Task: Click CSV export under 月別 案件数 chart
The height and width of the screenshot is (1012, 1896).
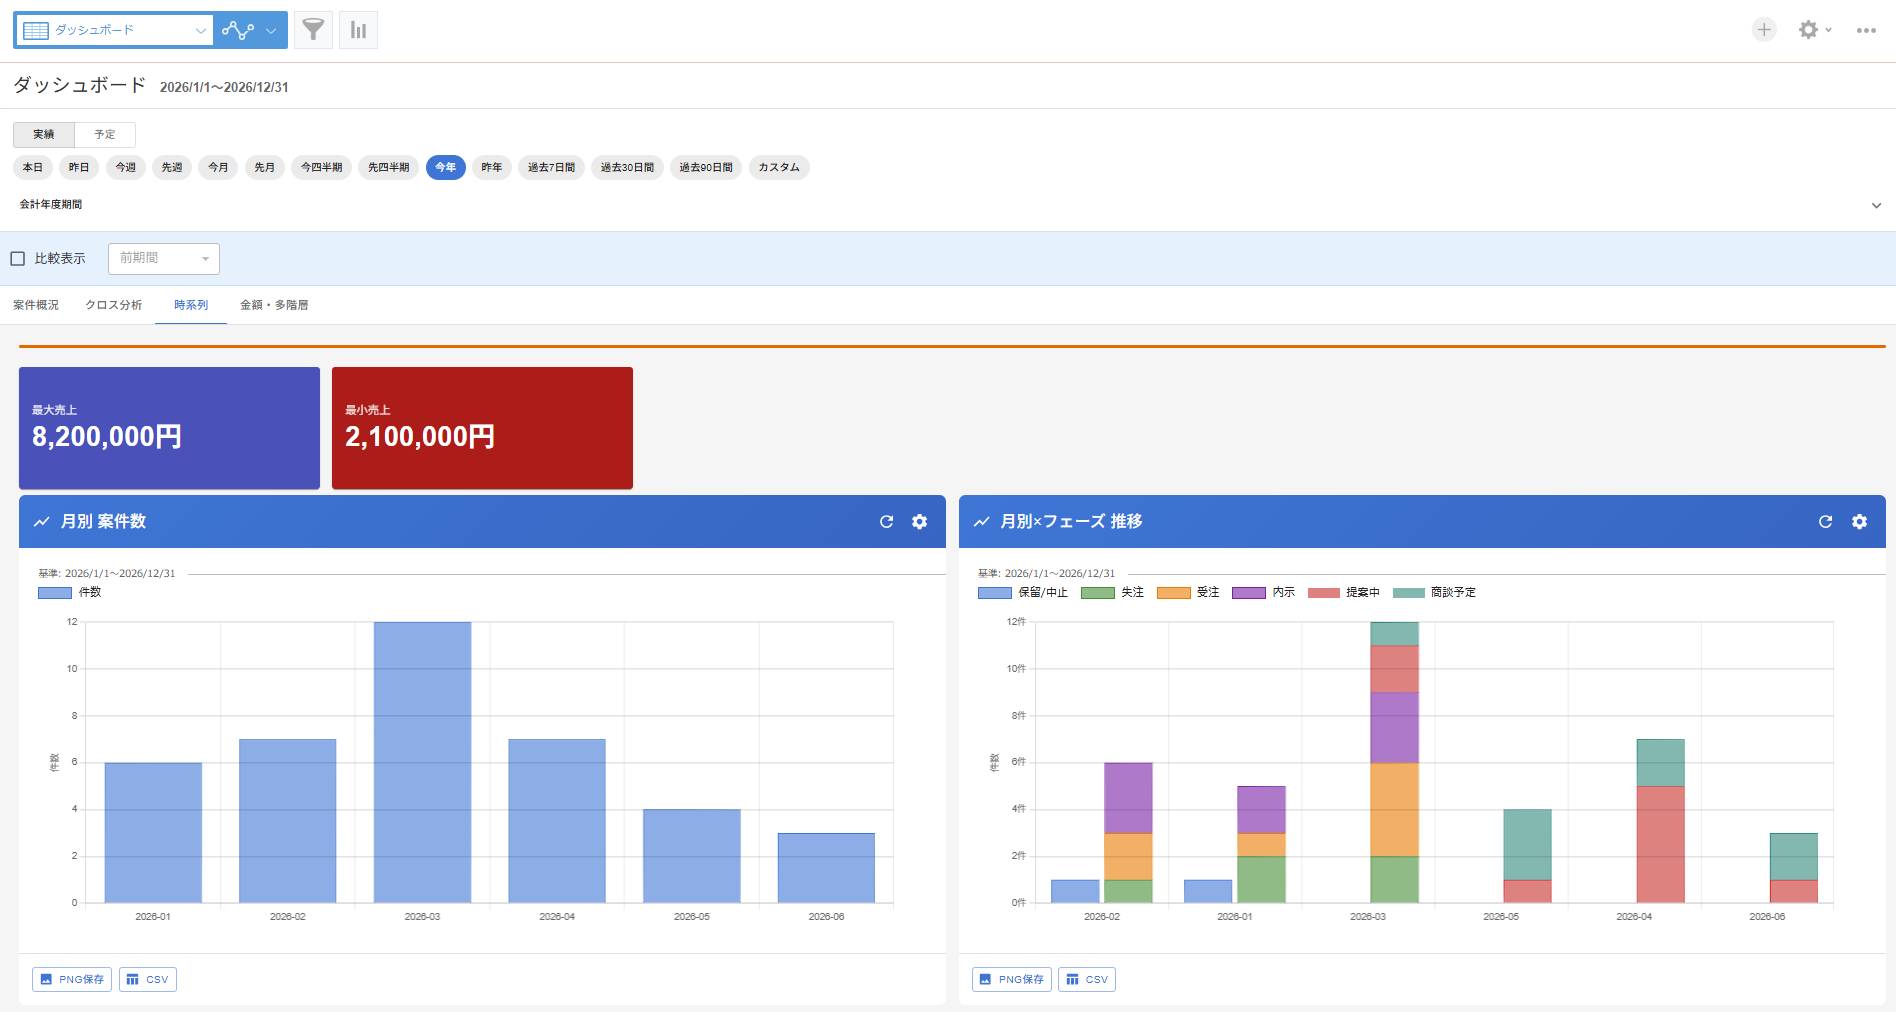Action: [x=148, y=980]
